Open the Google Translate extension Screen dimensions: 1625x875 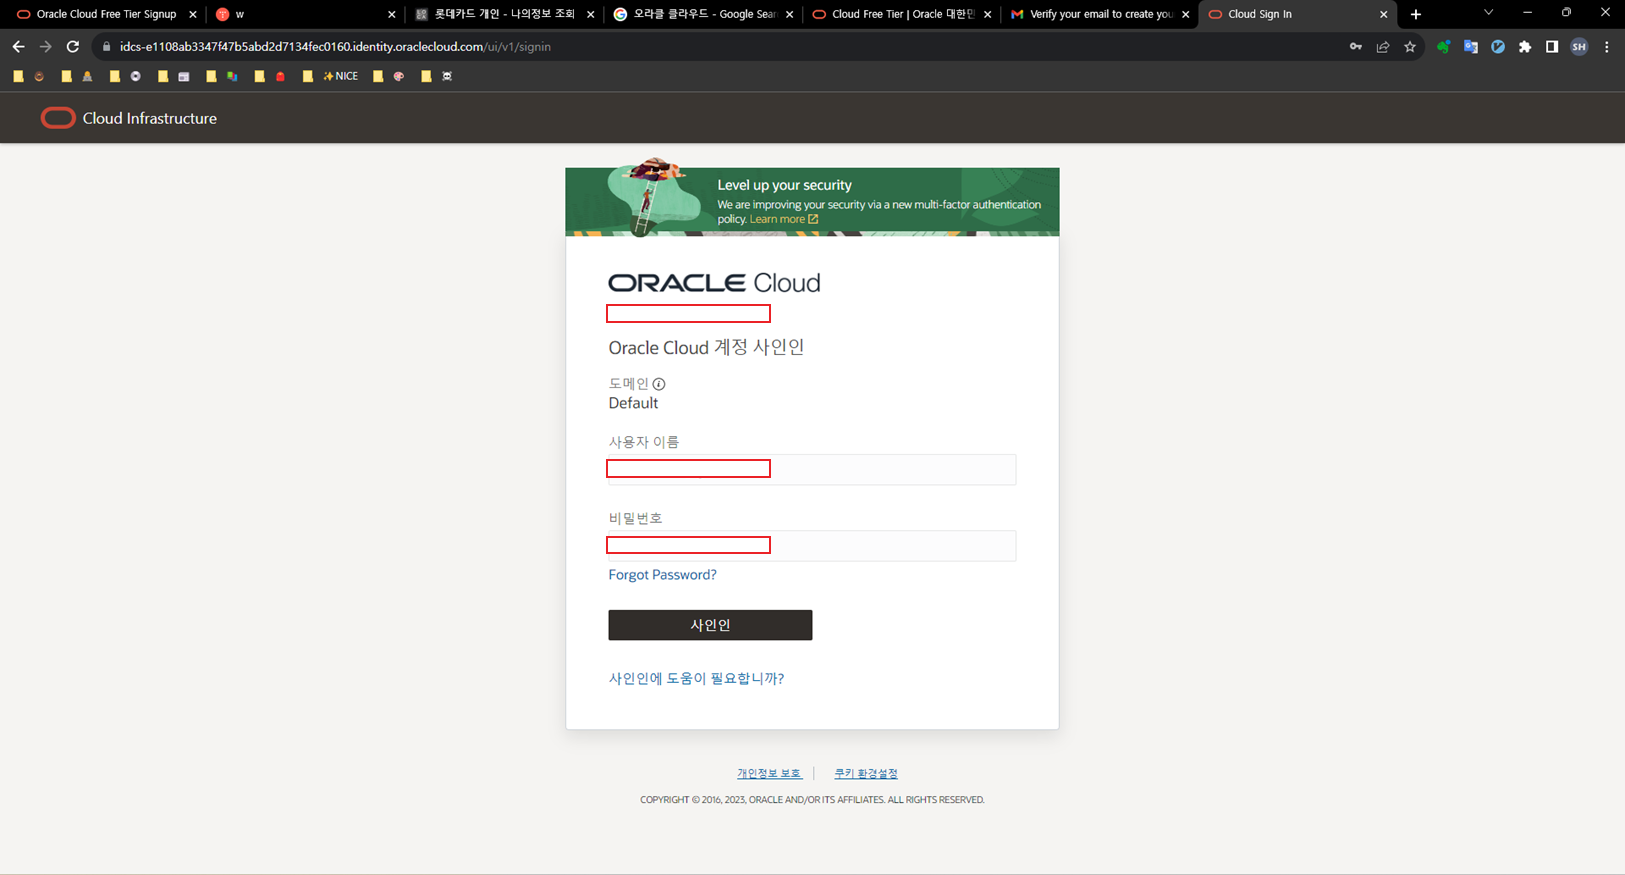1471,47
